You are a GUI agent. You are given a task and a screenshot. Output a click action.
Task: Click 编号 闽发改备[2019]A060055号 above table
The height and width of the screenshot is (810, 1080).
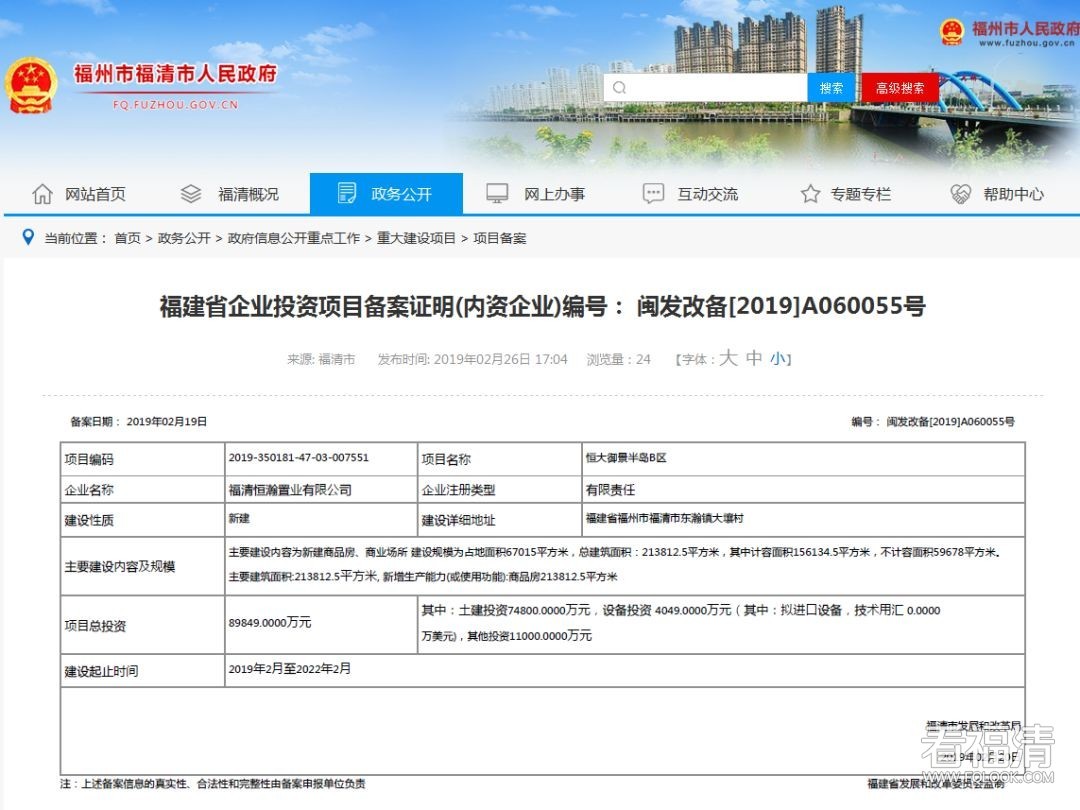(x=933, y=422)
